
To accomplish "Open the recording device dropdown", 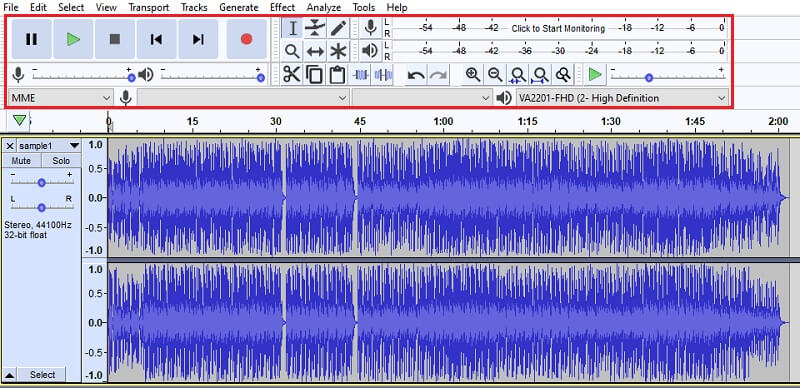I will 243,98.
